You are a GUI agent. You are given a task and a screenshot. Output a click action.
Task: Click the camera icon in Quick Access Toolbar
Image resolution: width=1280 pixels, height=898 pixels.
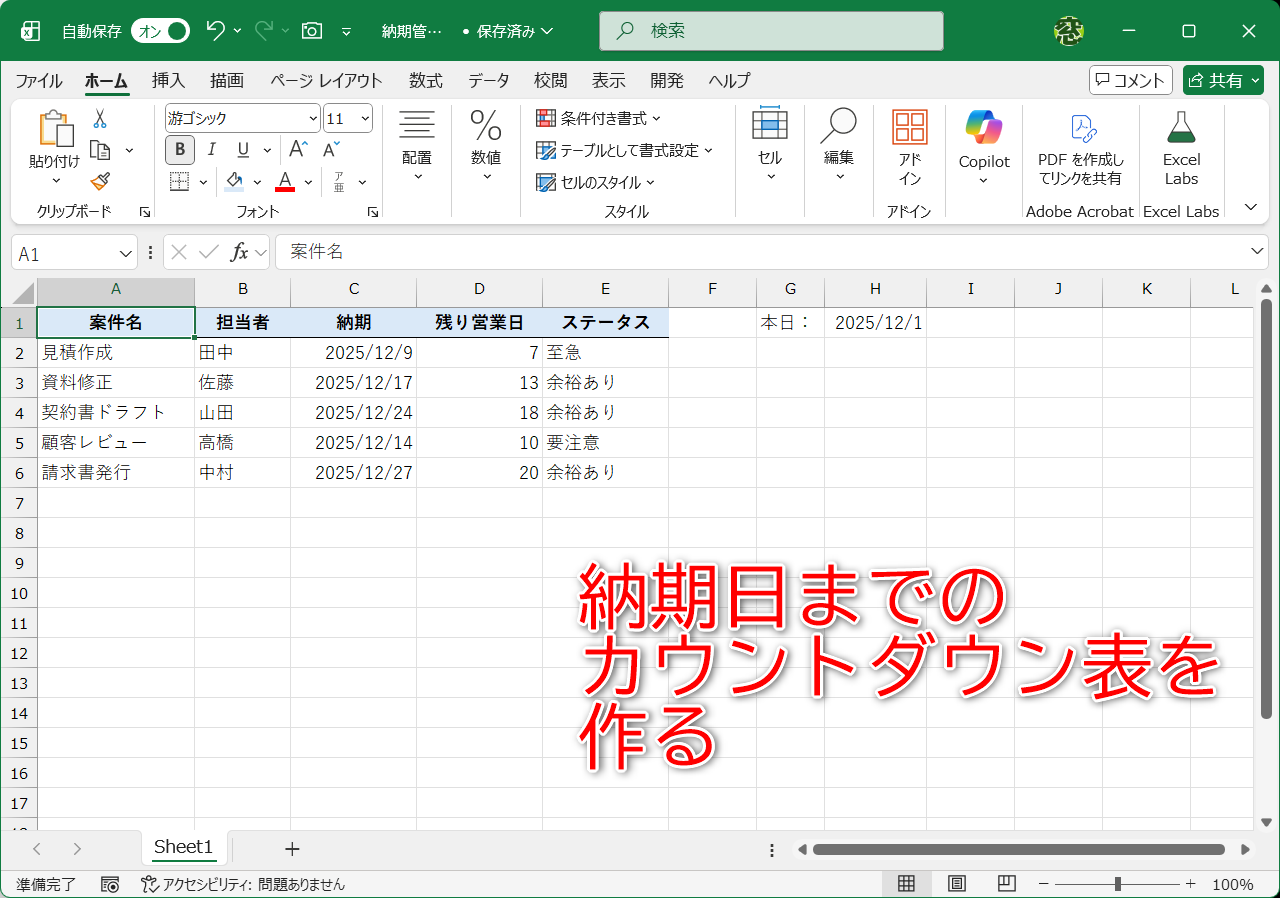310,30
